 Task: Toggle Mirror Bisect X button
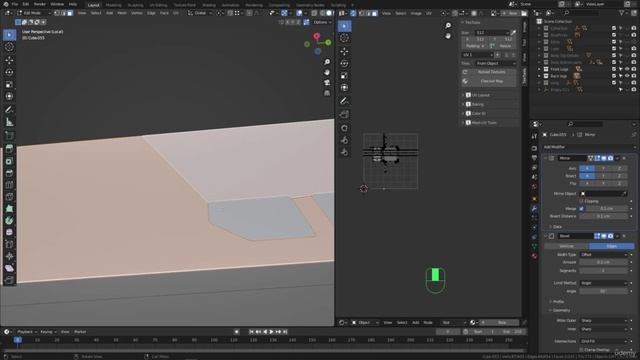coord(587,176)
